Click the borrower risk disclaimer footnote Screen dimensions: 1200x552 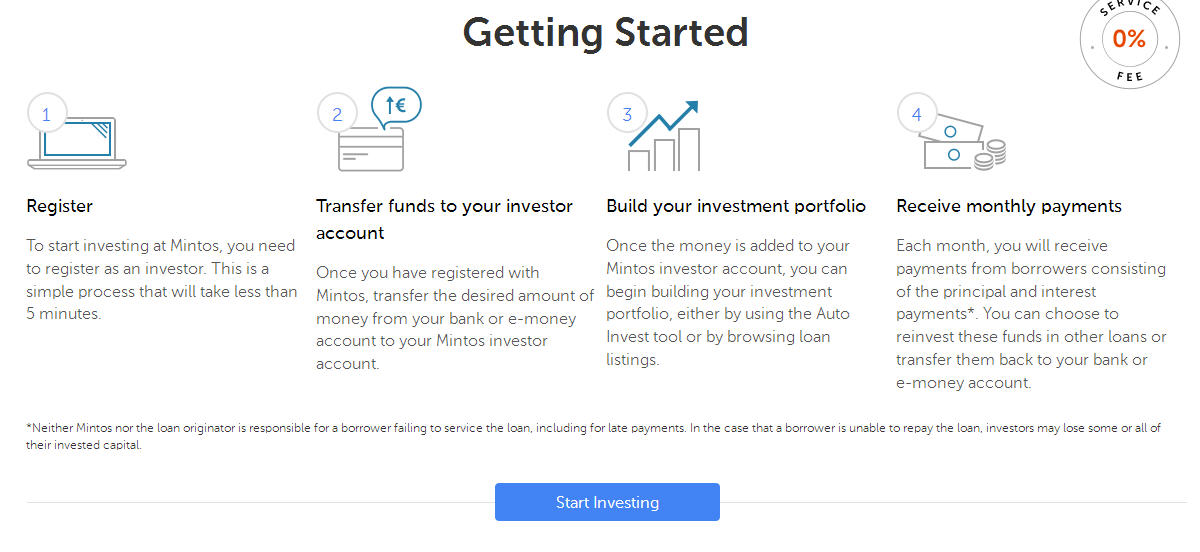tap(594, 436)
